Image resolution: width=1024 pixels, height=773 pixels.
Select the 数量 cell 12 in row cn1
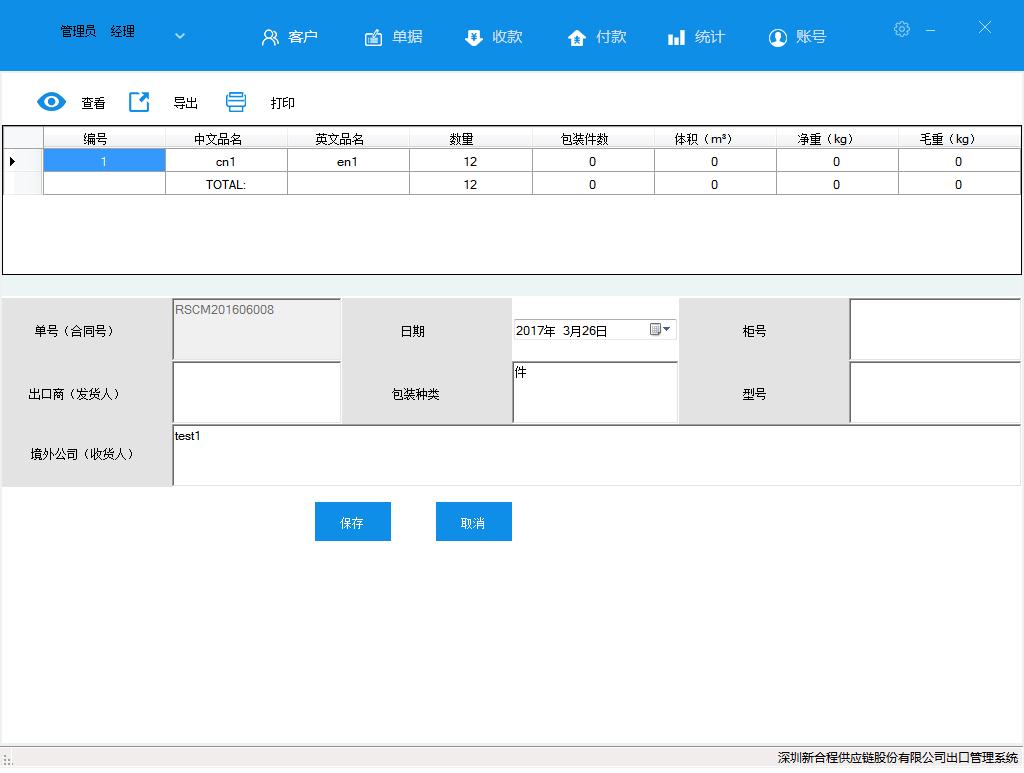(470, 161)
